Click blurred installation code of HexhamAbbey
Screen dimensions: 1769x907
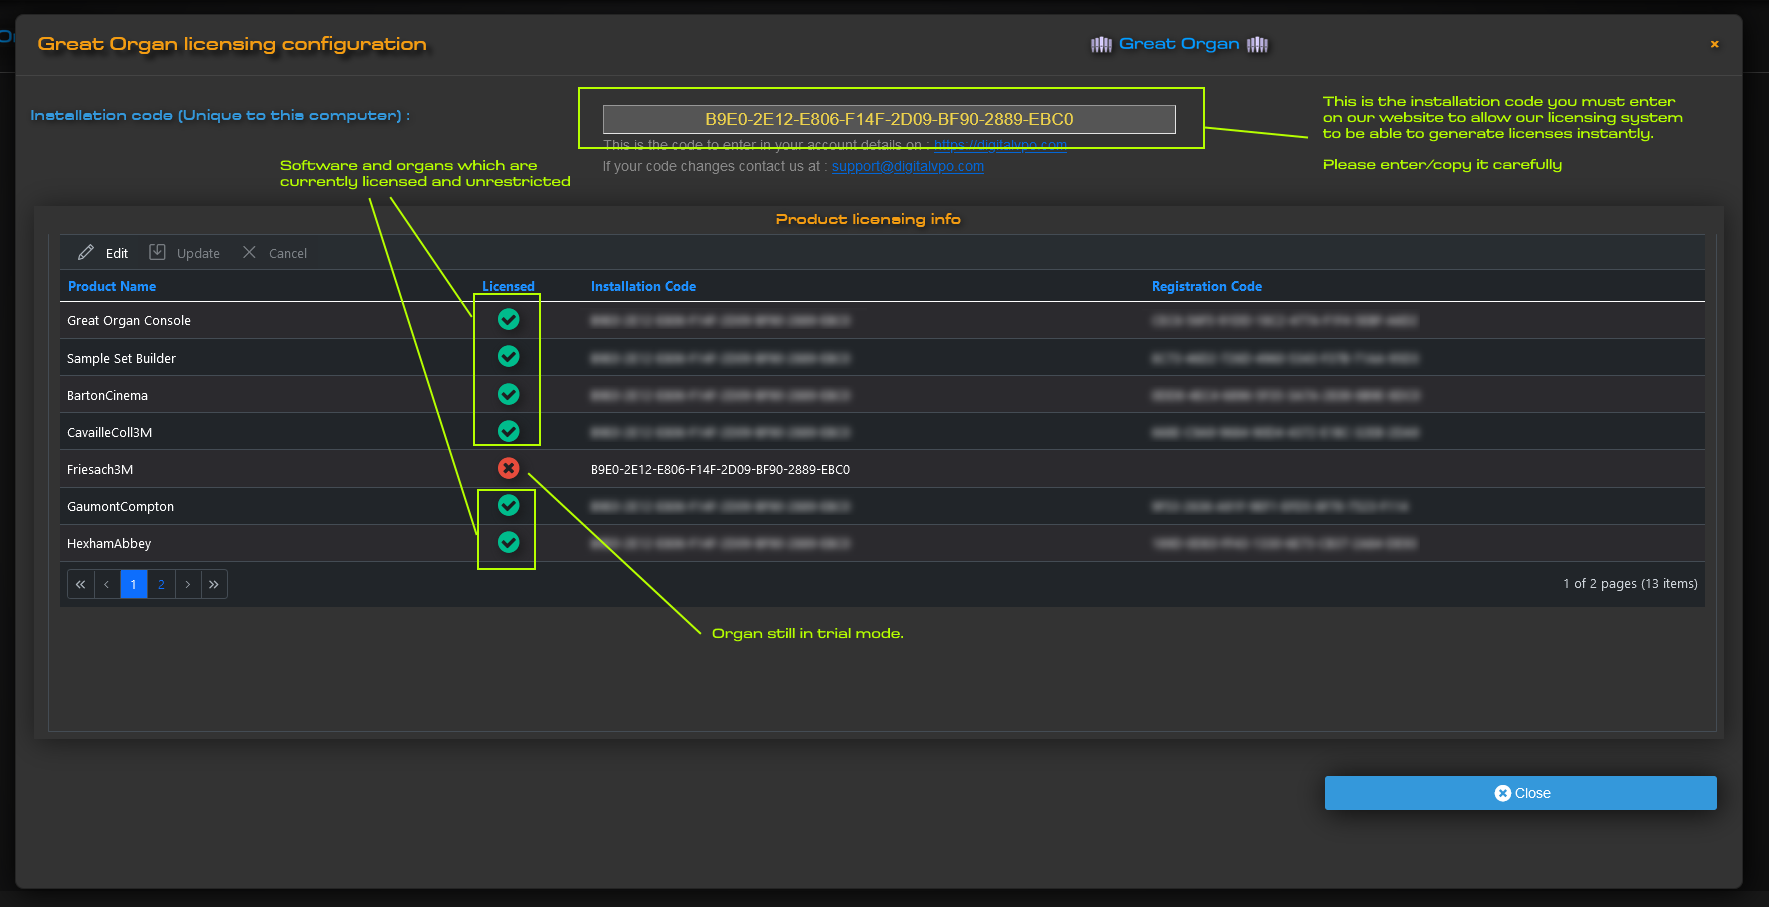click(720, 543)
